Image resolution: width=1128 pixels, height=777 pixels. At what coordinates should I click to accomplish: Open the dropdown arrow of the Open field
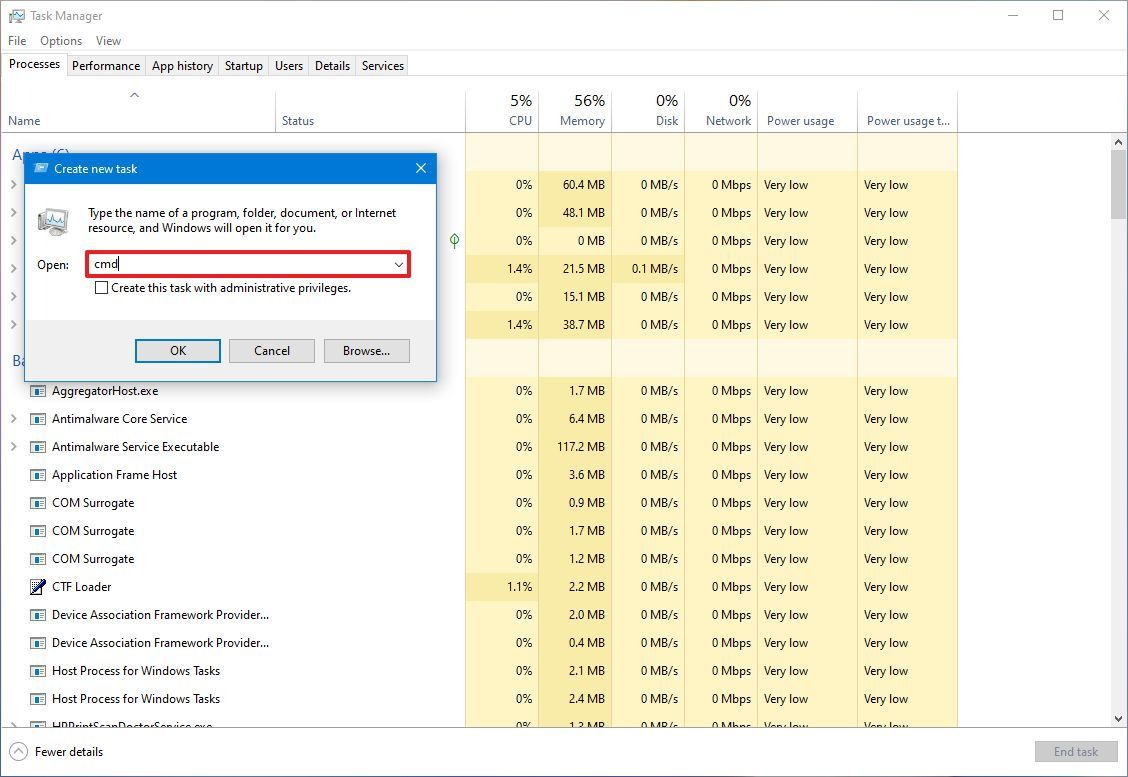[398, 264]
